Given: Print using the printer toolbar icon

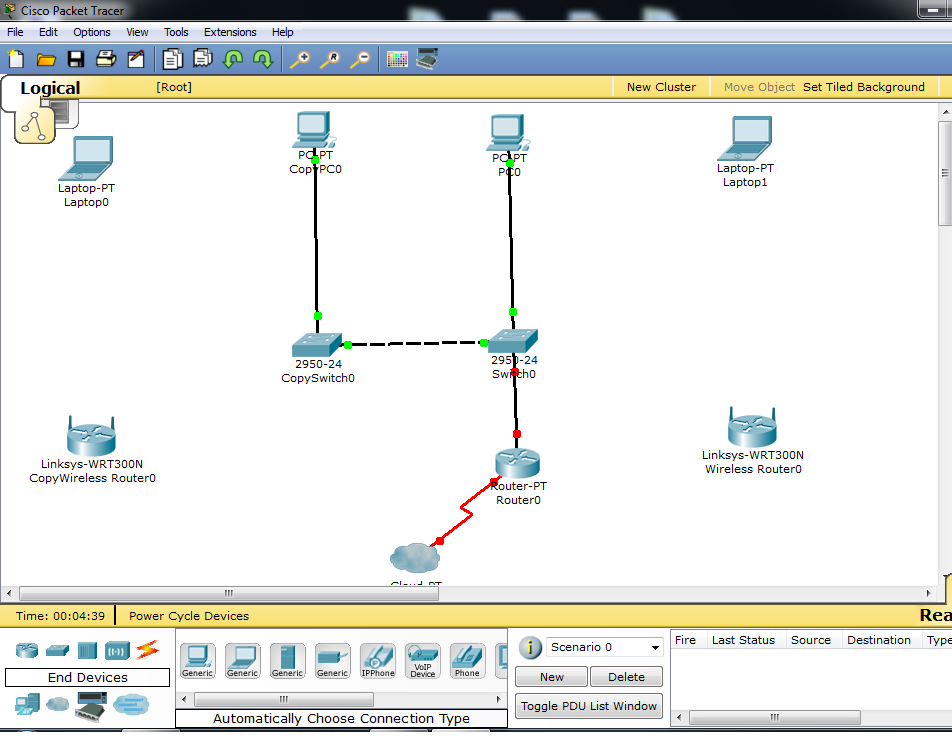Looking at the screenshot, I should coord(106,59).
